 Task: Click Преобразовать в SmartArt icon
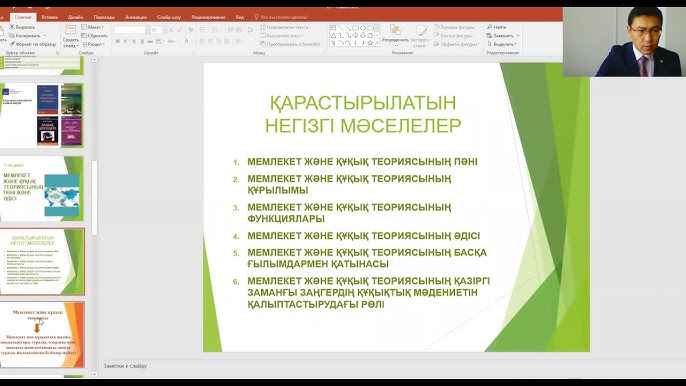[x=262, y=44]
